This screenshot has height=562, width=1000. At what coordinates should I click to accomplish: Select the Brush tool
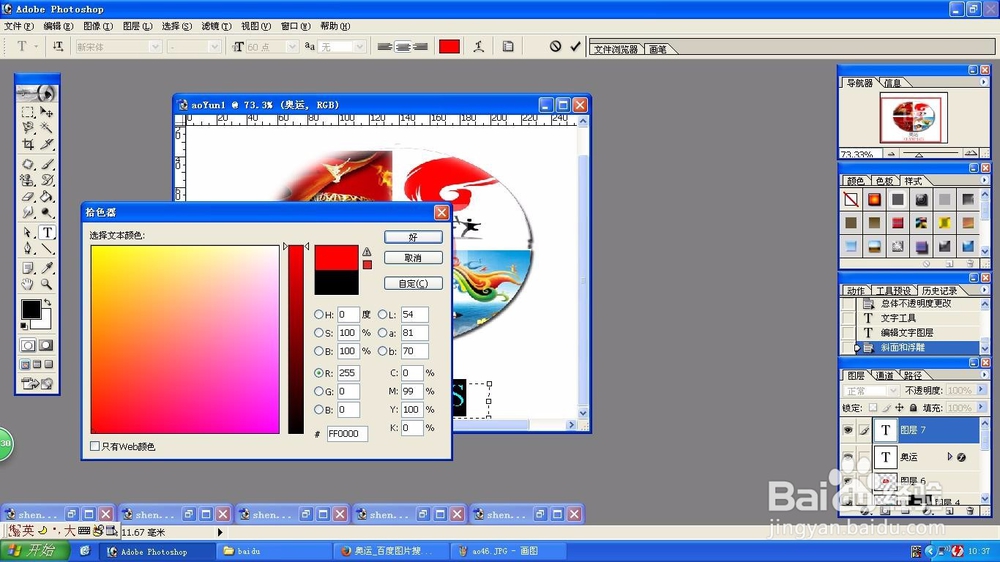(x=47, y=164)
